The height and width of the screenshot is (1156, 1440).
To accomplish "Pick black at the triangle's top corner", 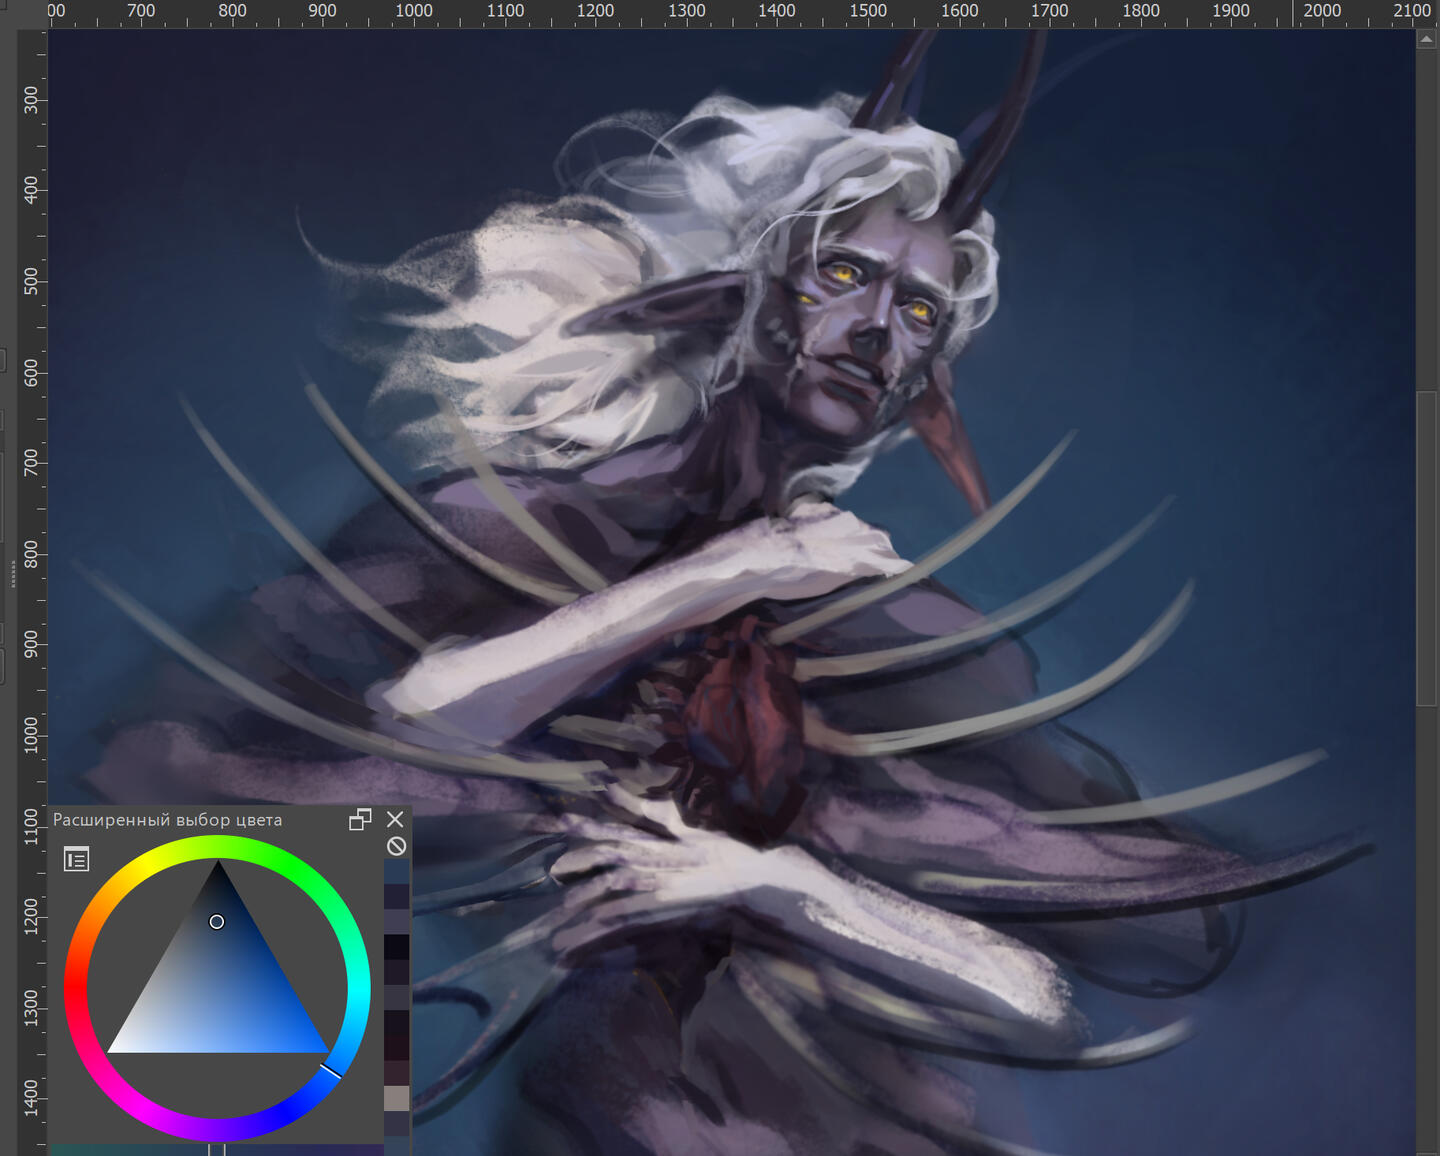I will 218,866.
